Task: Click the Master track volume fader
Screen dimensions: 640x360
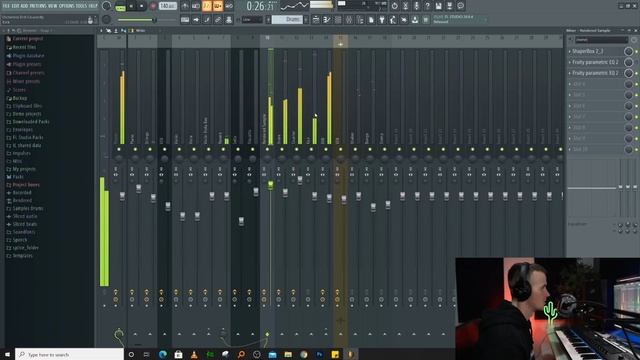Action: [x=122, y=196]
